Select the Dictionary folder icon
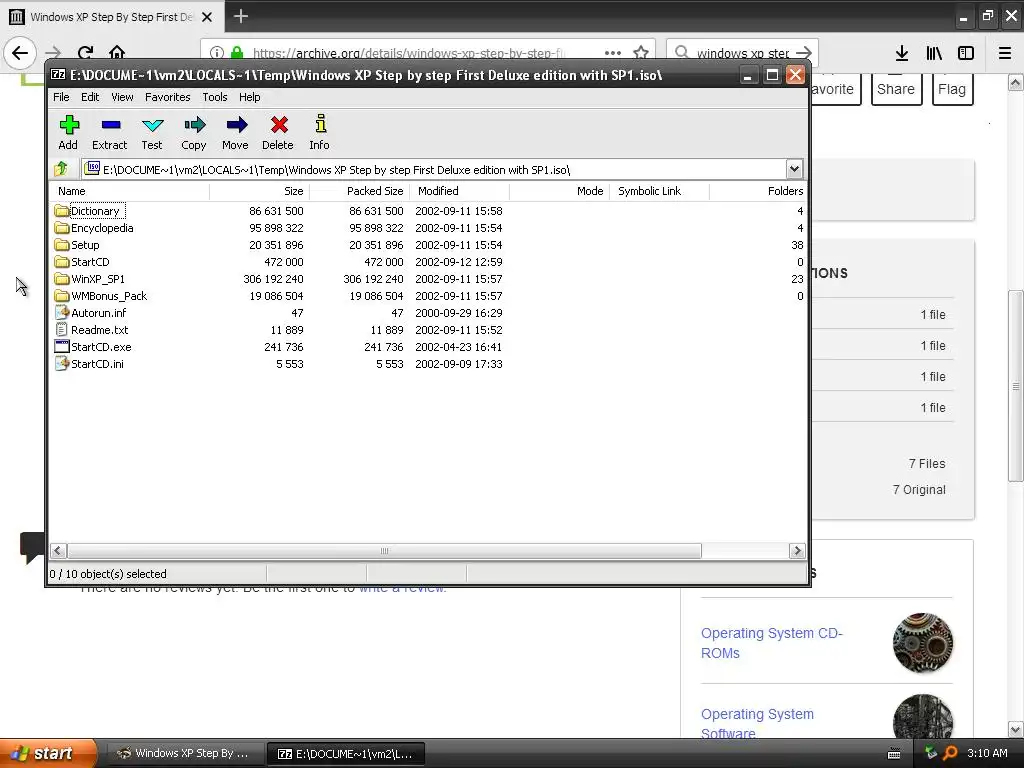 coord(62,211)
